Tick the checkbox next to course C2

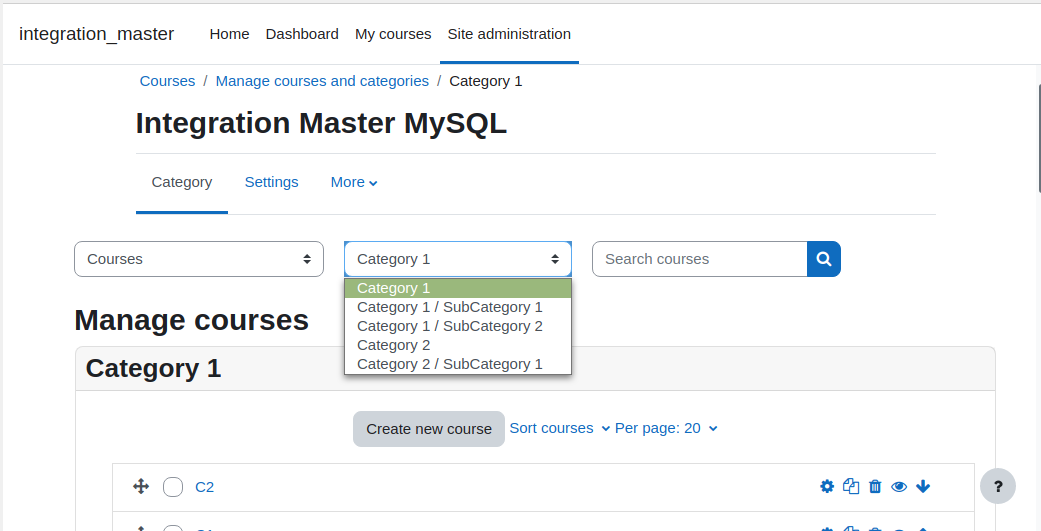173,487
